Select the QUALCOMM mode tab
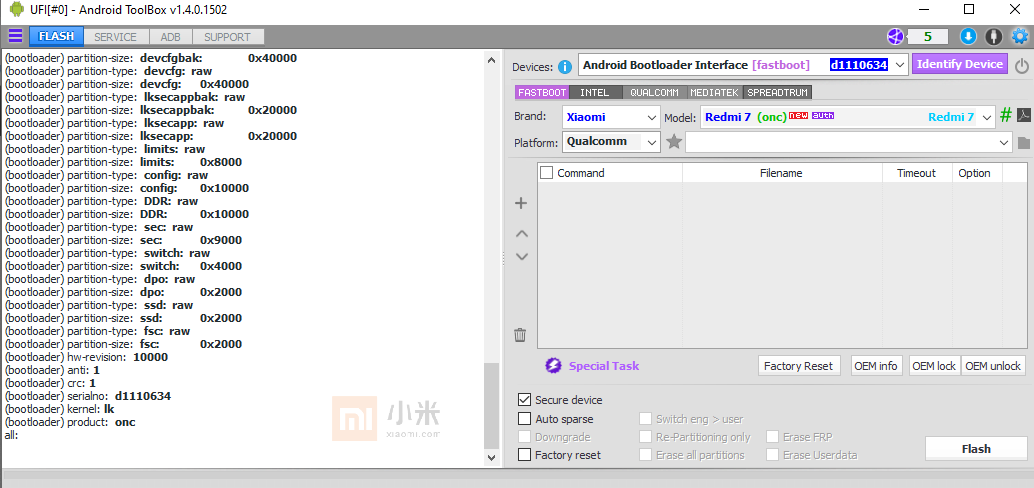Screen dimensions: 1034x488 coord(654,92)
